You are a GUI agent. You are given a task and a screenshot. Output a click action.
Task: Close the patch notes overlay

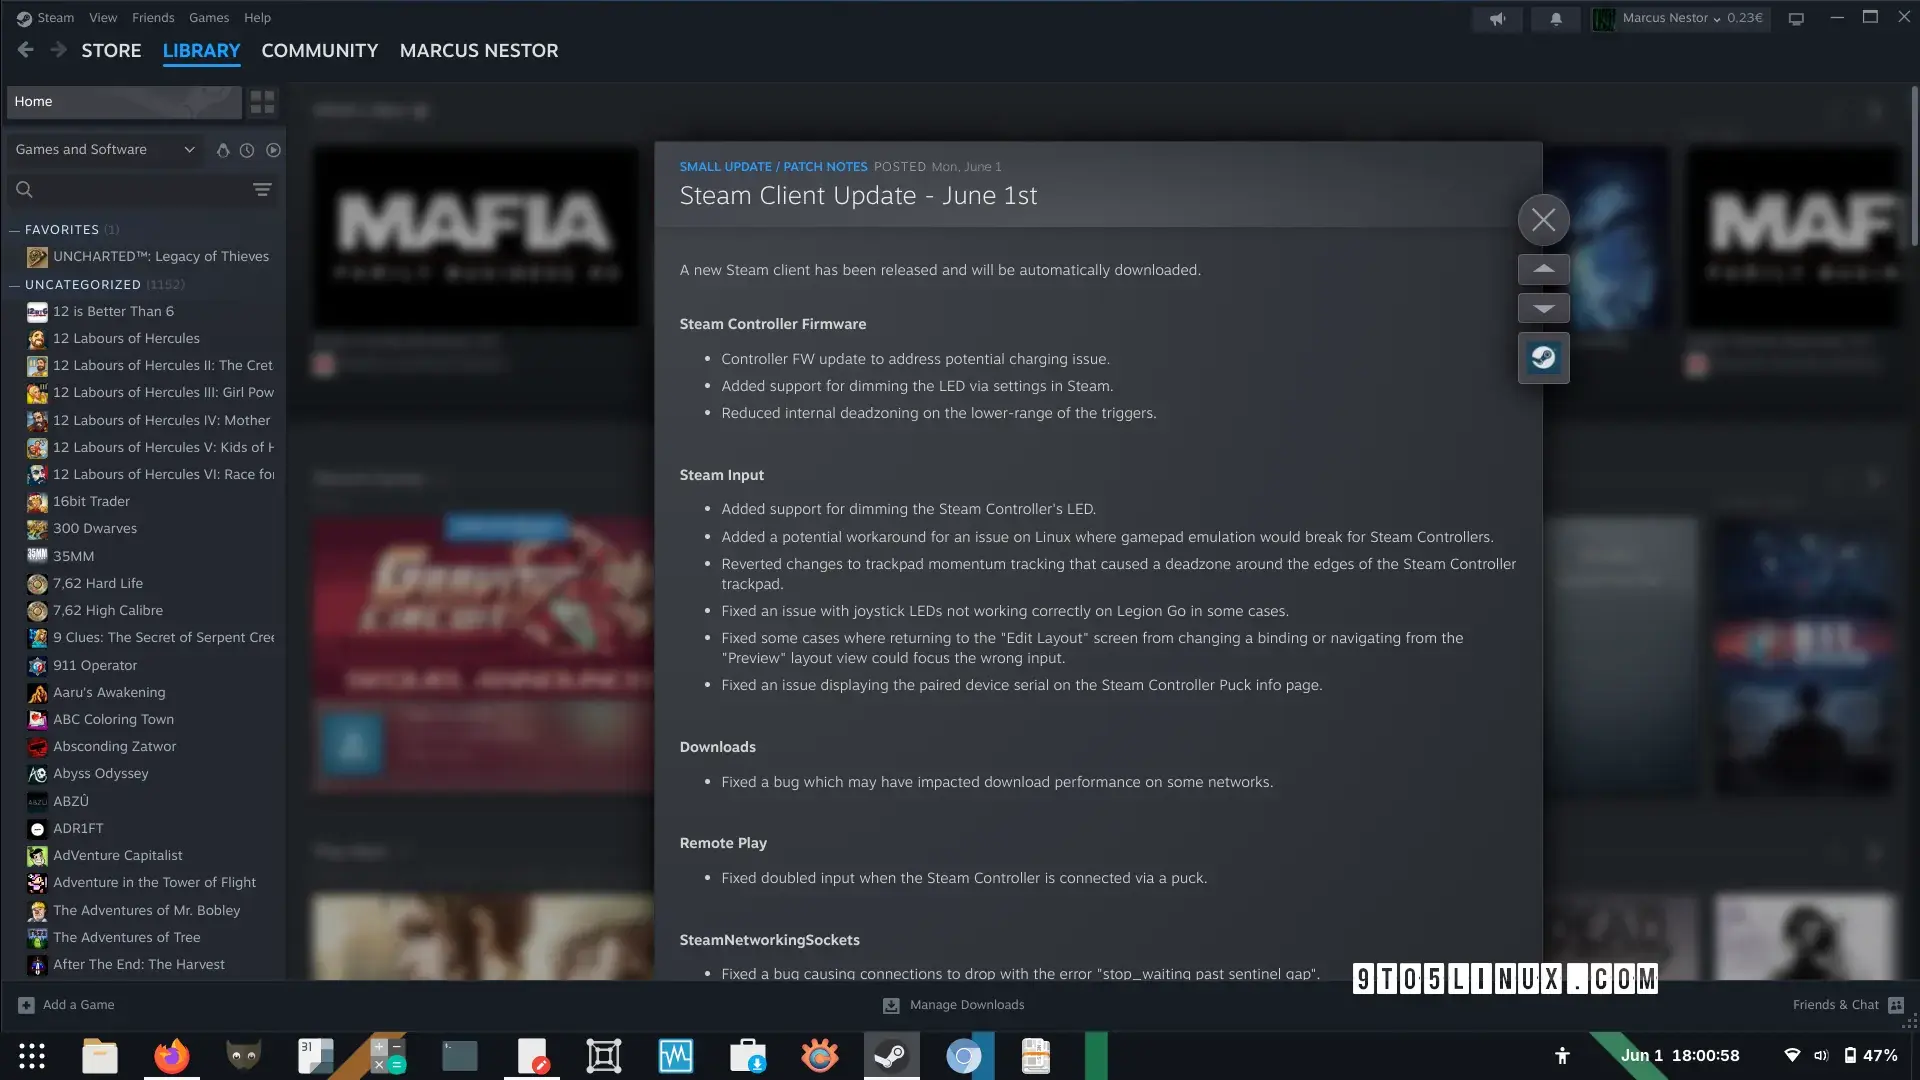coord(1543,220)
